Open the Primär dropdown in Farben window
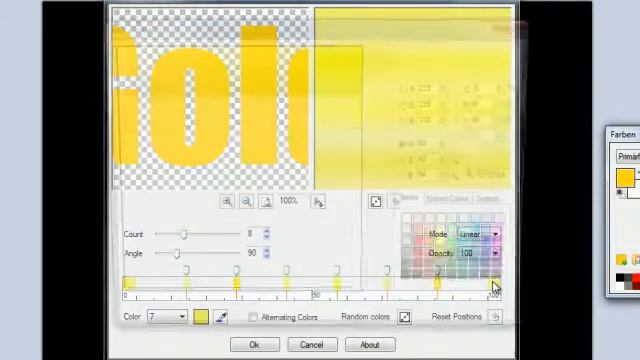This screenshot has width=640, height=360. click(628, 156)
